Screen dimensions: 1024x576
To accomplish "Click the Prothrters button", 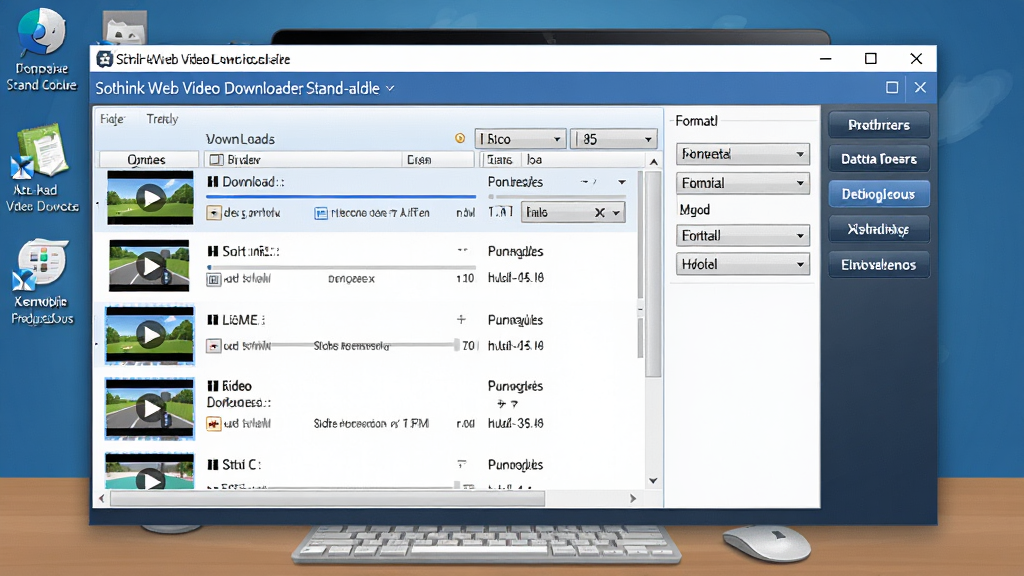I will [878, 125].
